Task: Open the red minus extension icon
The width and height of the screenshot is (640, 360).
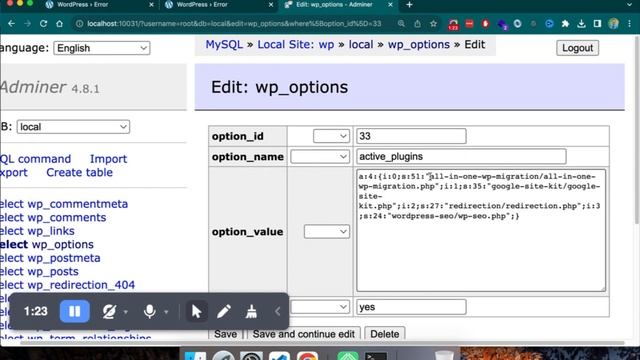Action: tap(469, 24)
